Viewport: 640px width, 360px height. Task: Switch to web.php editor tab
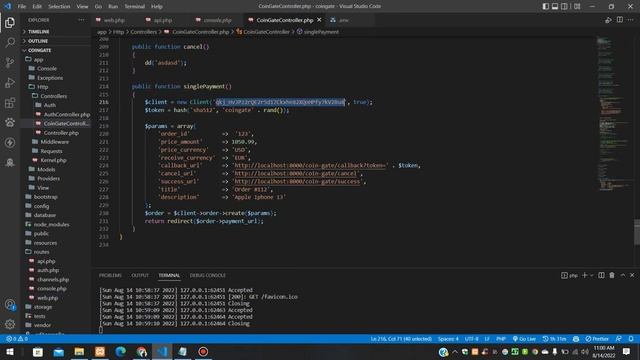(114, 20)
